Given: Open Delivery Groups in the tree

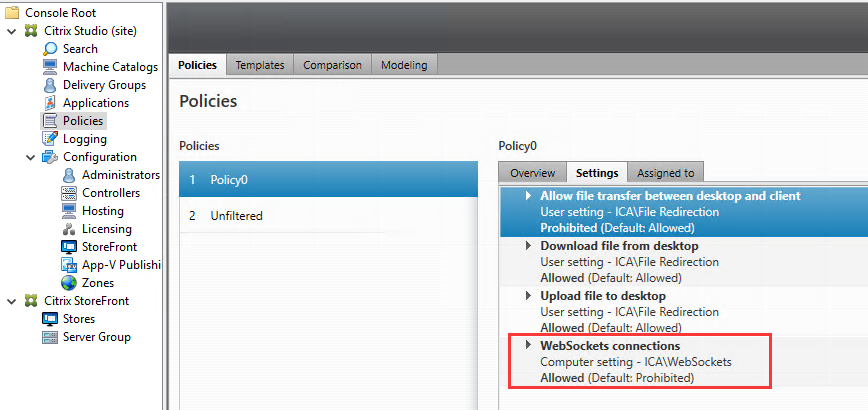Looking at the screenshot, I should 104,85.
